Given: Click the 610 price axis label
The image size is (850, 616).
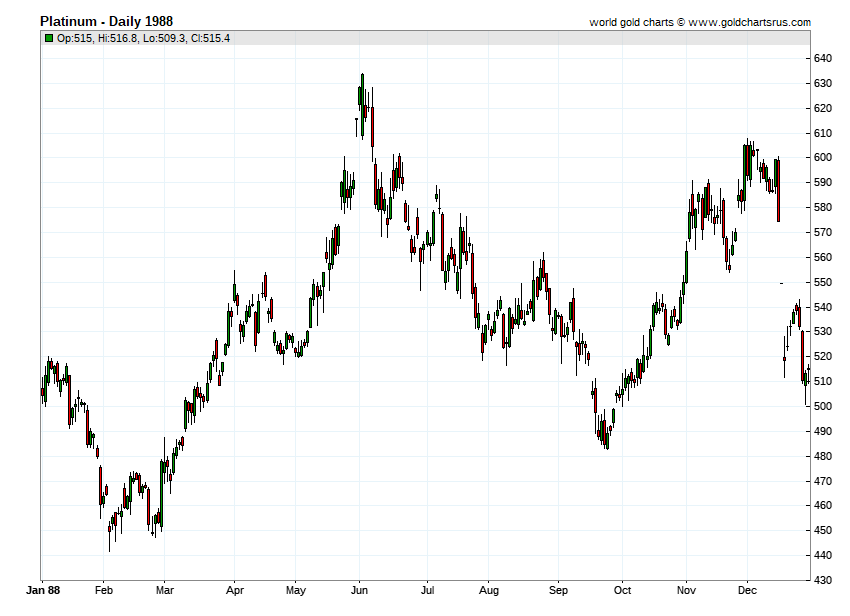Looking at the screenshot, I should tap(823, 133).
